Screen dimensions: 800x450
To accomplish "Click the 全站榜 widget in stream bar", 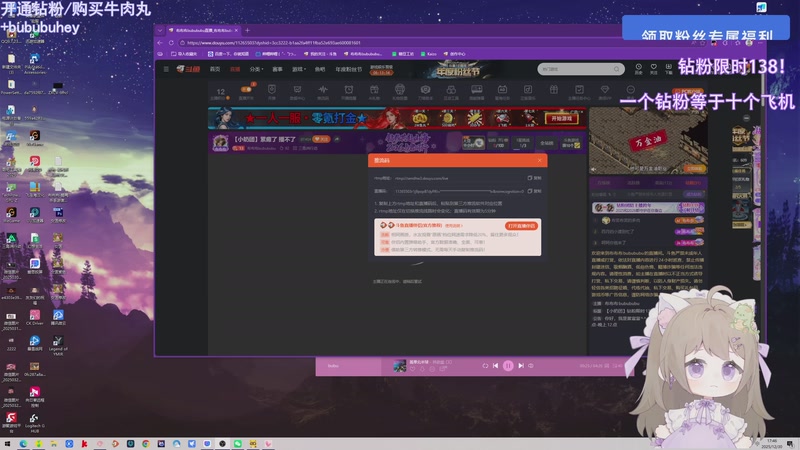I will (546, 143).
